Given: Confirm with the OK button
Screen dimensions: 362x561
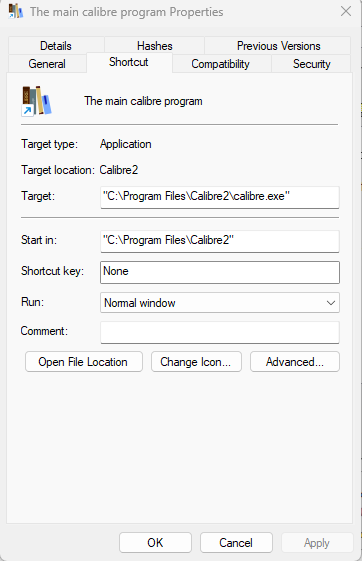Looking at the screenshot, I should pos(155,542).
